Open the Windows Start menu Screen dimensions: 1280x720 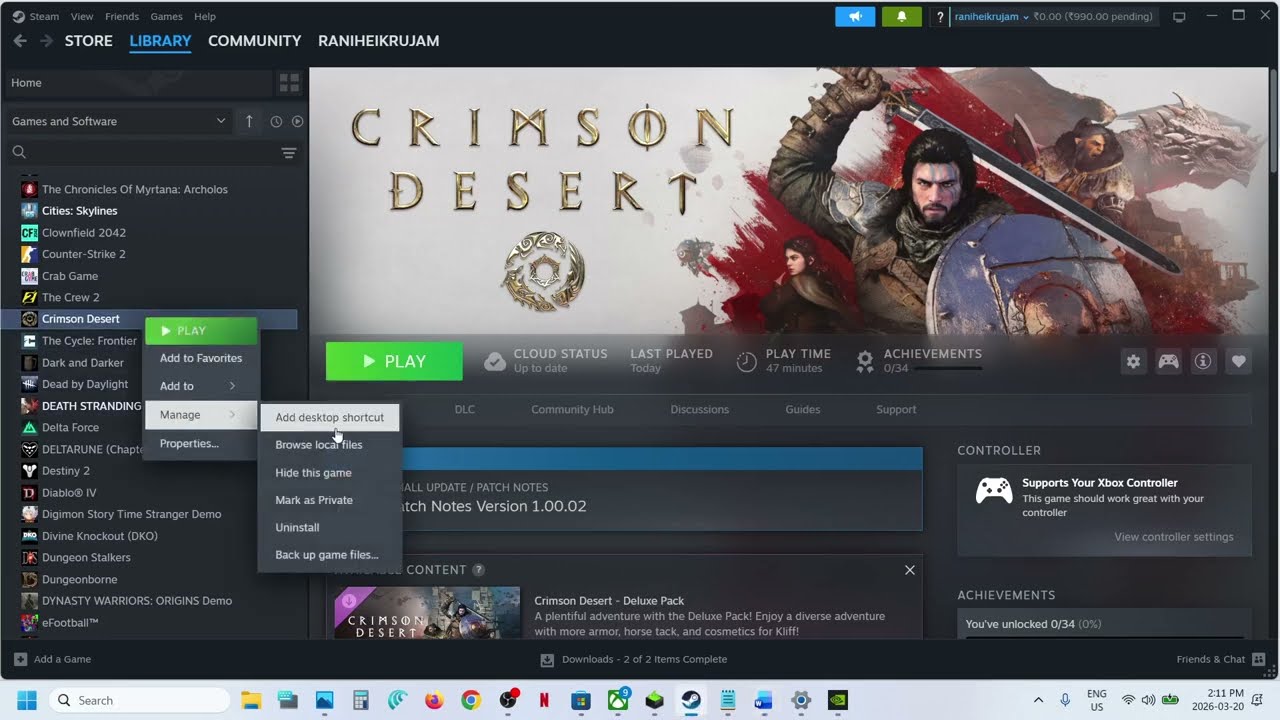pos(27,700)
